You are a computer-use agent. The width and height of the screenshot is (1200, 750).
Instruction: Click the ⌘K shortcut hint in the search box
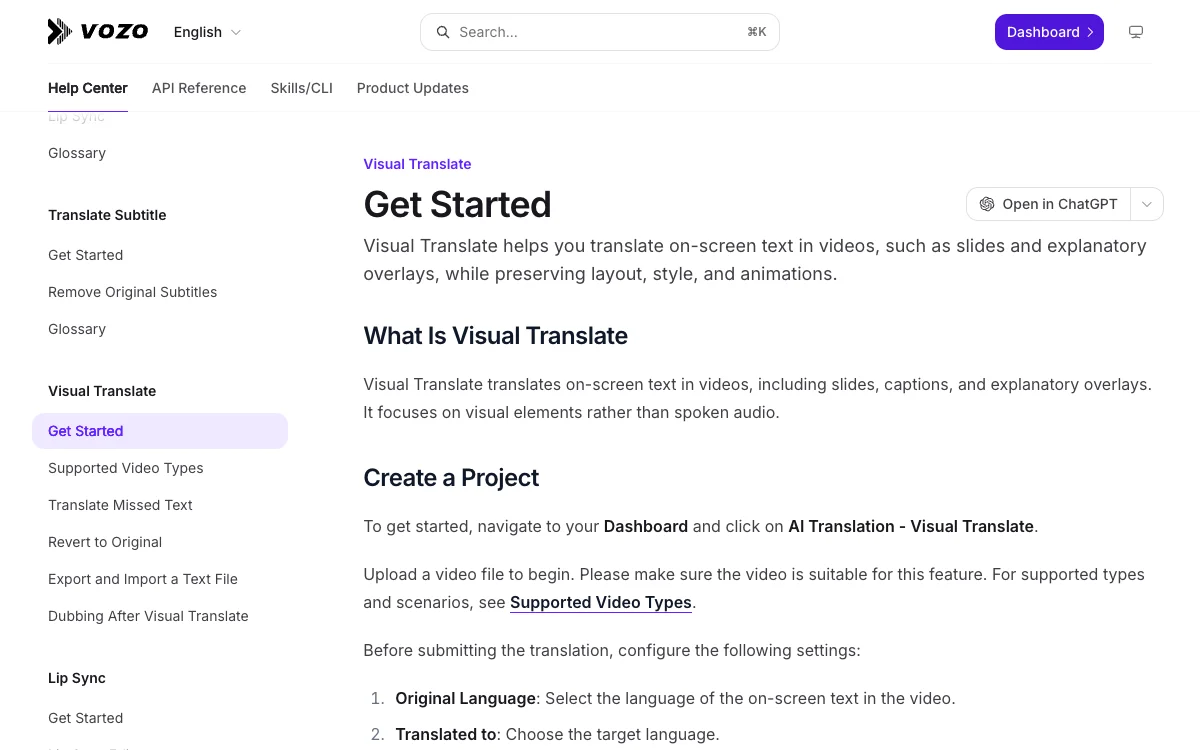click(757, 32)
